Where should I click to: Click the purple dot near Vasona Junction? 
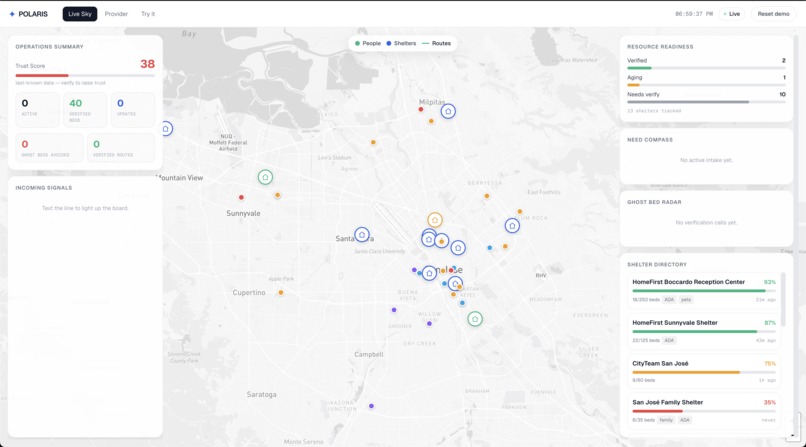click(371, 406)
